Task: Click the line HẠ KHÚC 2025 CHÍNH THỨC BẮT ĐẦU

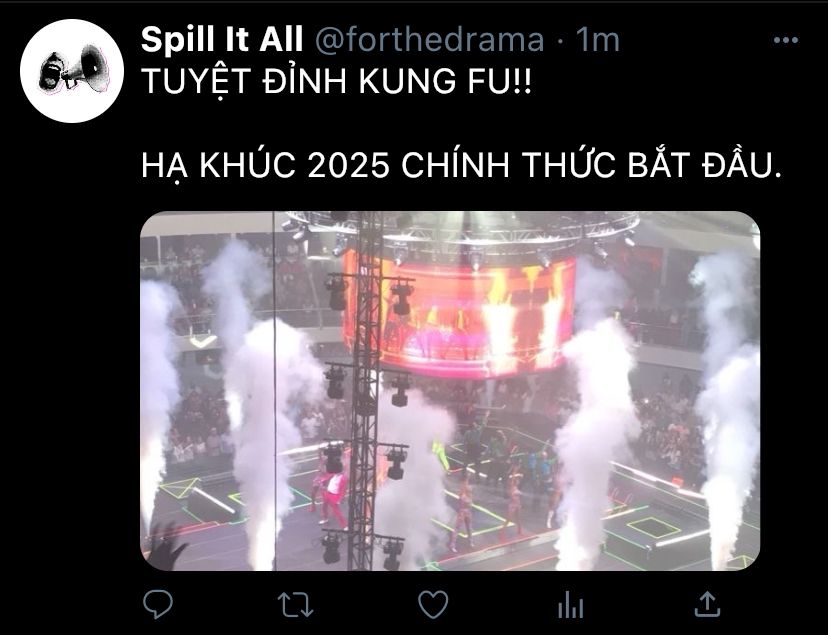Action: coord(460,165)
